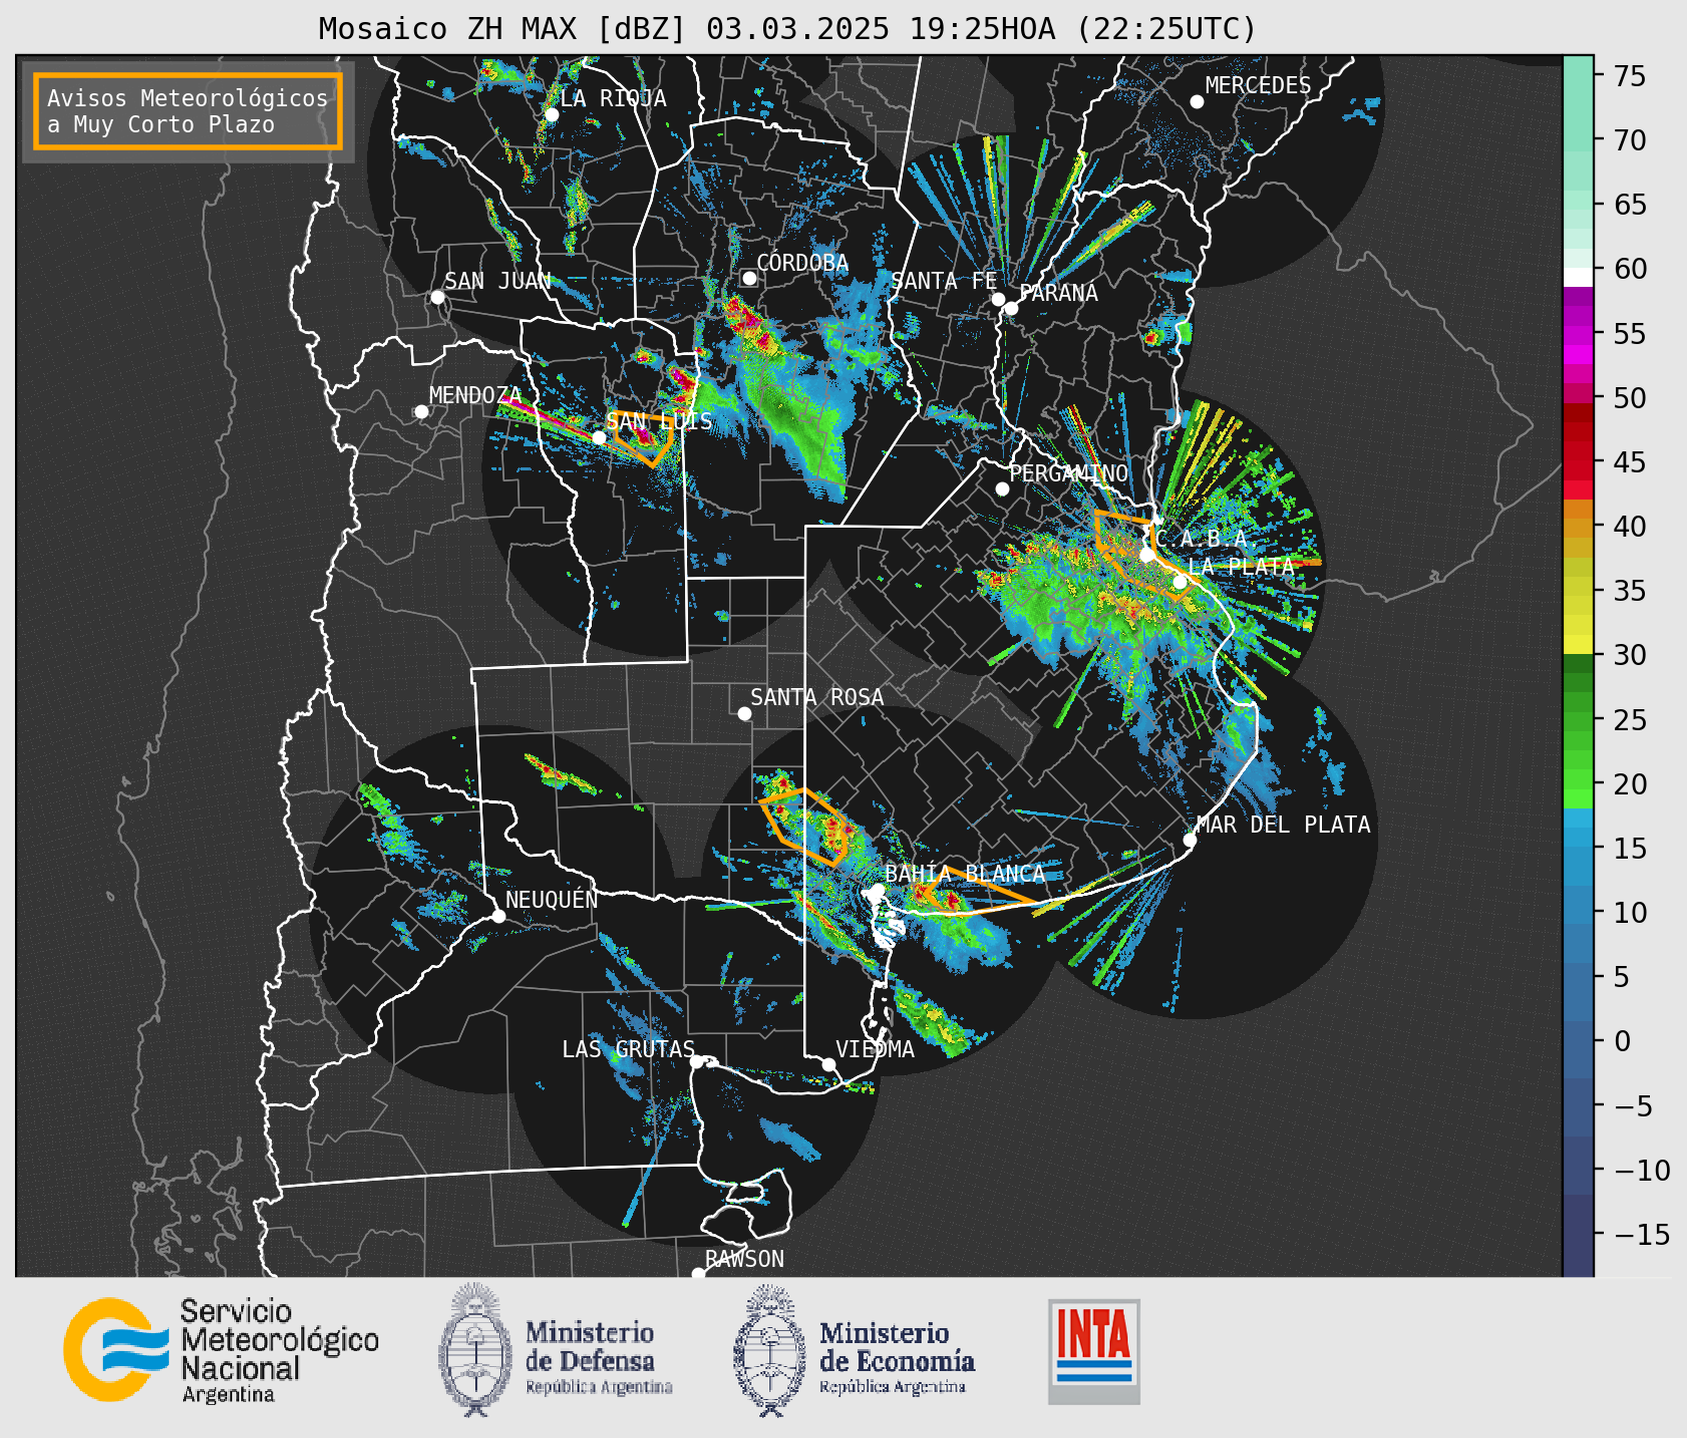Click the RAWSON city label
Screen dimensions: 1687x1438
click(745, 1260)
